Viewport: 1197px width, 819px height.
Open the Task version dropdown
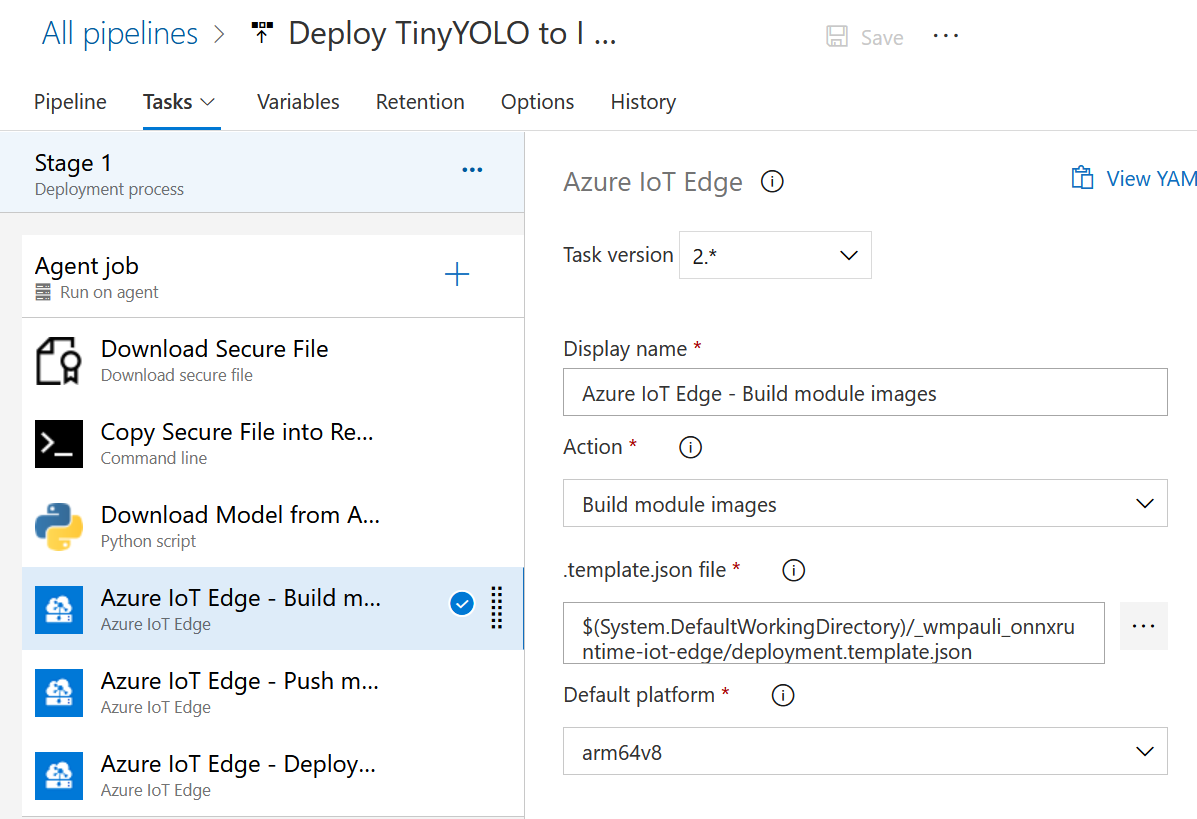[775, 255]
